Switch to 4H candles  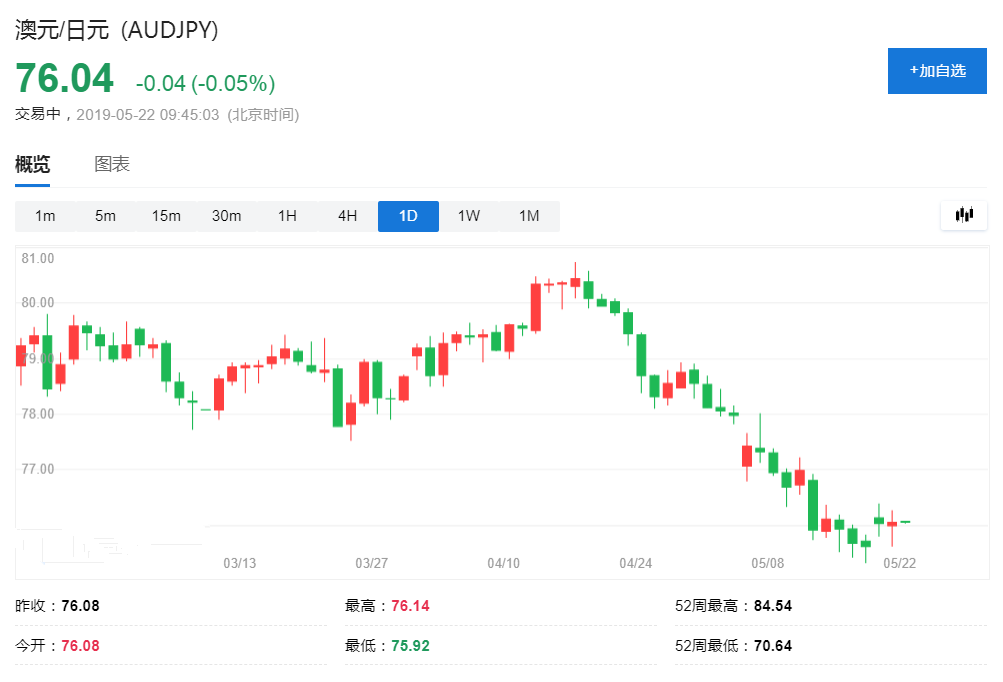coord(347,216)
